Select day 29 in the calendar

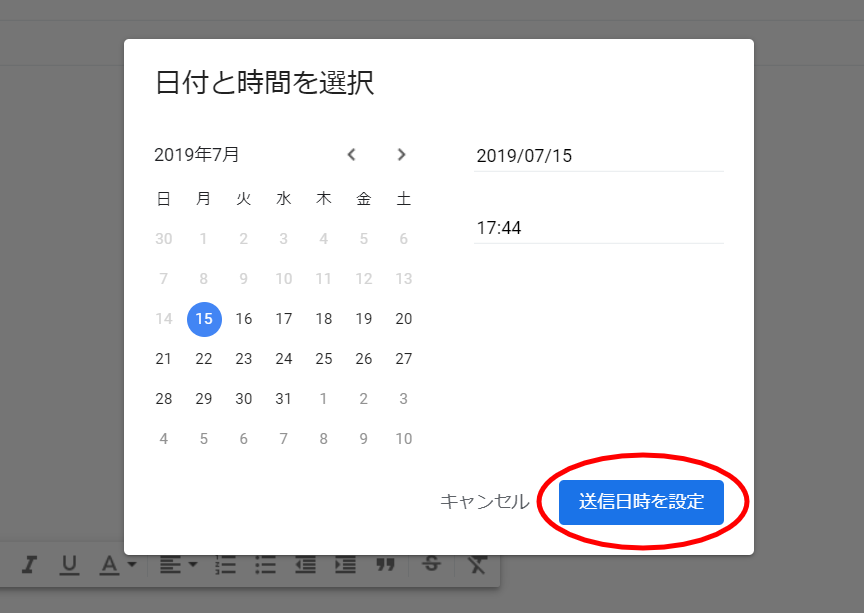204,399
